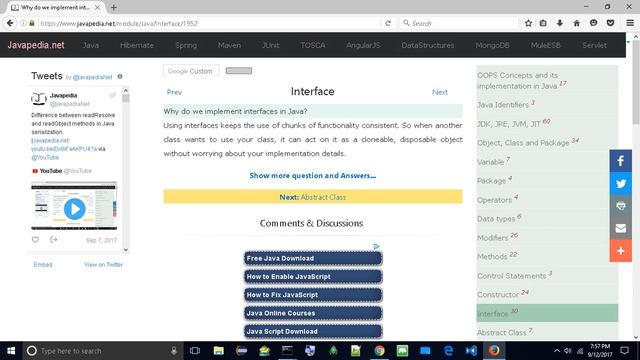Viewport: 640px width, 360px height.
Task: Open the Servlet nav menu
Action: coord(594,45)
